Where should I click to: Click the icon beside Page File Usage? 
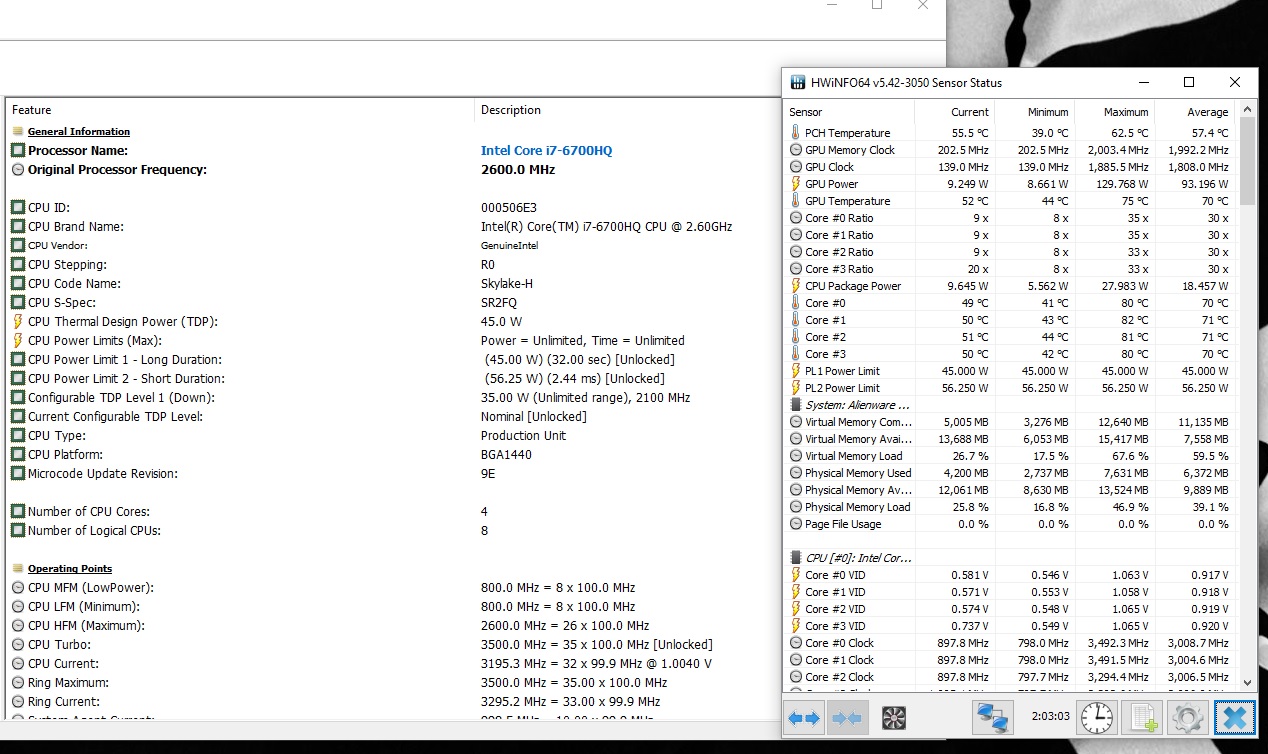(796, 524)
